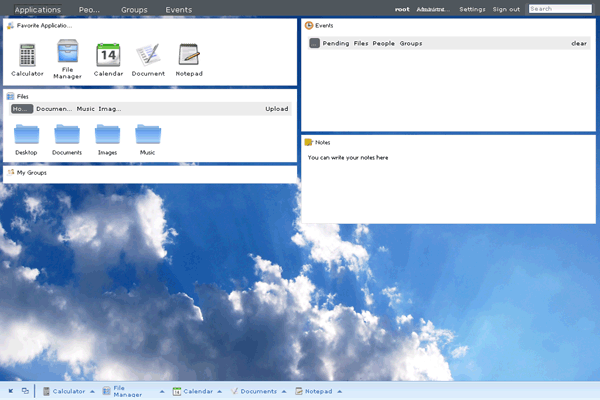Expand the arrow next to Calendar in taskbar

coord(220,391)
